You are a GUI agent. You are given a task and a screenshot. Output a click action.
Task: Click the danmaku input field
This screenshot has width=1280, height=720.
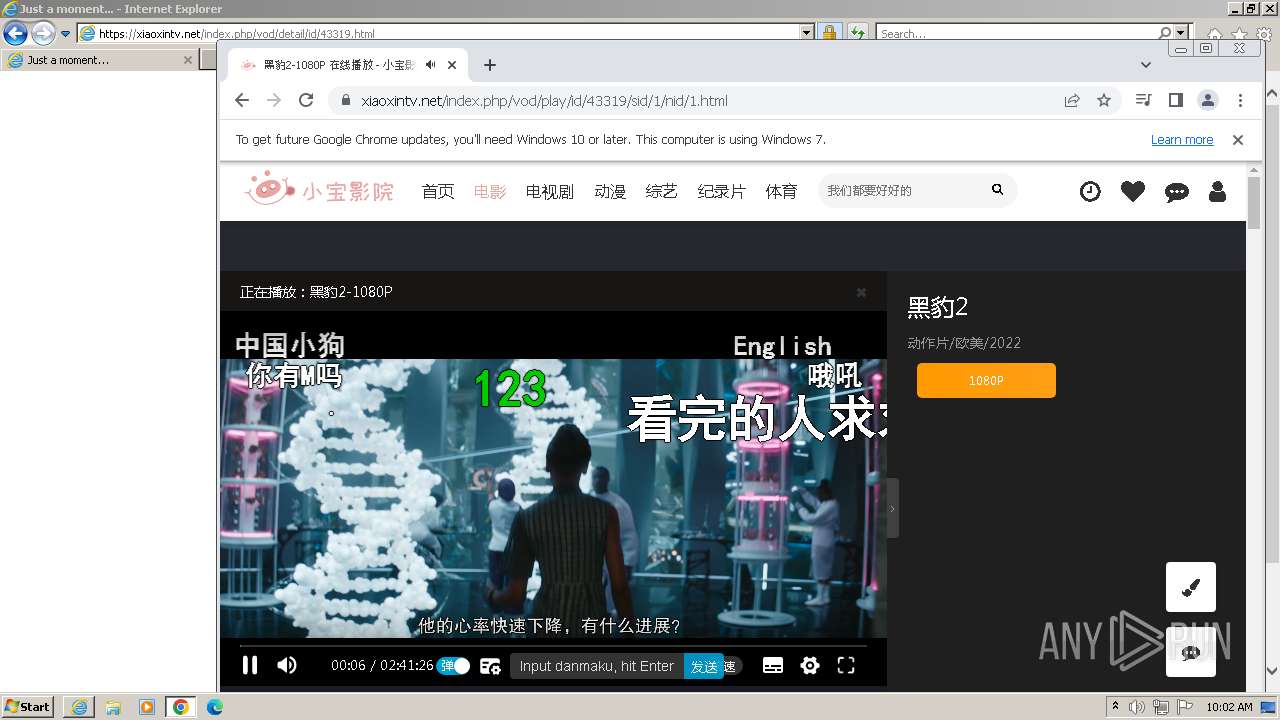(x=597, y=666)
